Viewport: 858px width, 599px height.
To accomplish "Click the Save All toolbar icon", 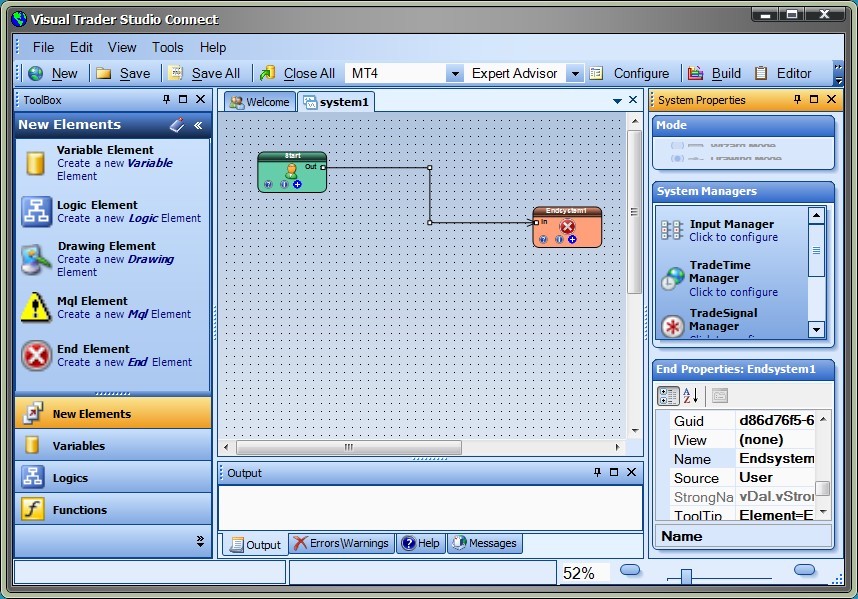I will pos(175,73).
